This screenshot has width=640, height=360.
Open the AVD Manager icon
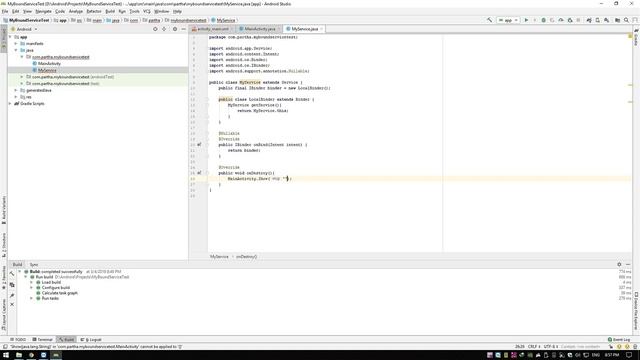pos(598,20)
